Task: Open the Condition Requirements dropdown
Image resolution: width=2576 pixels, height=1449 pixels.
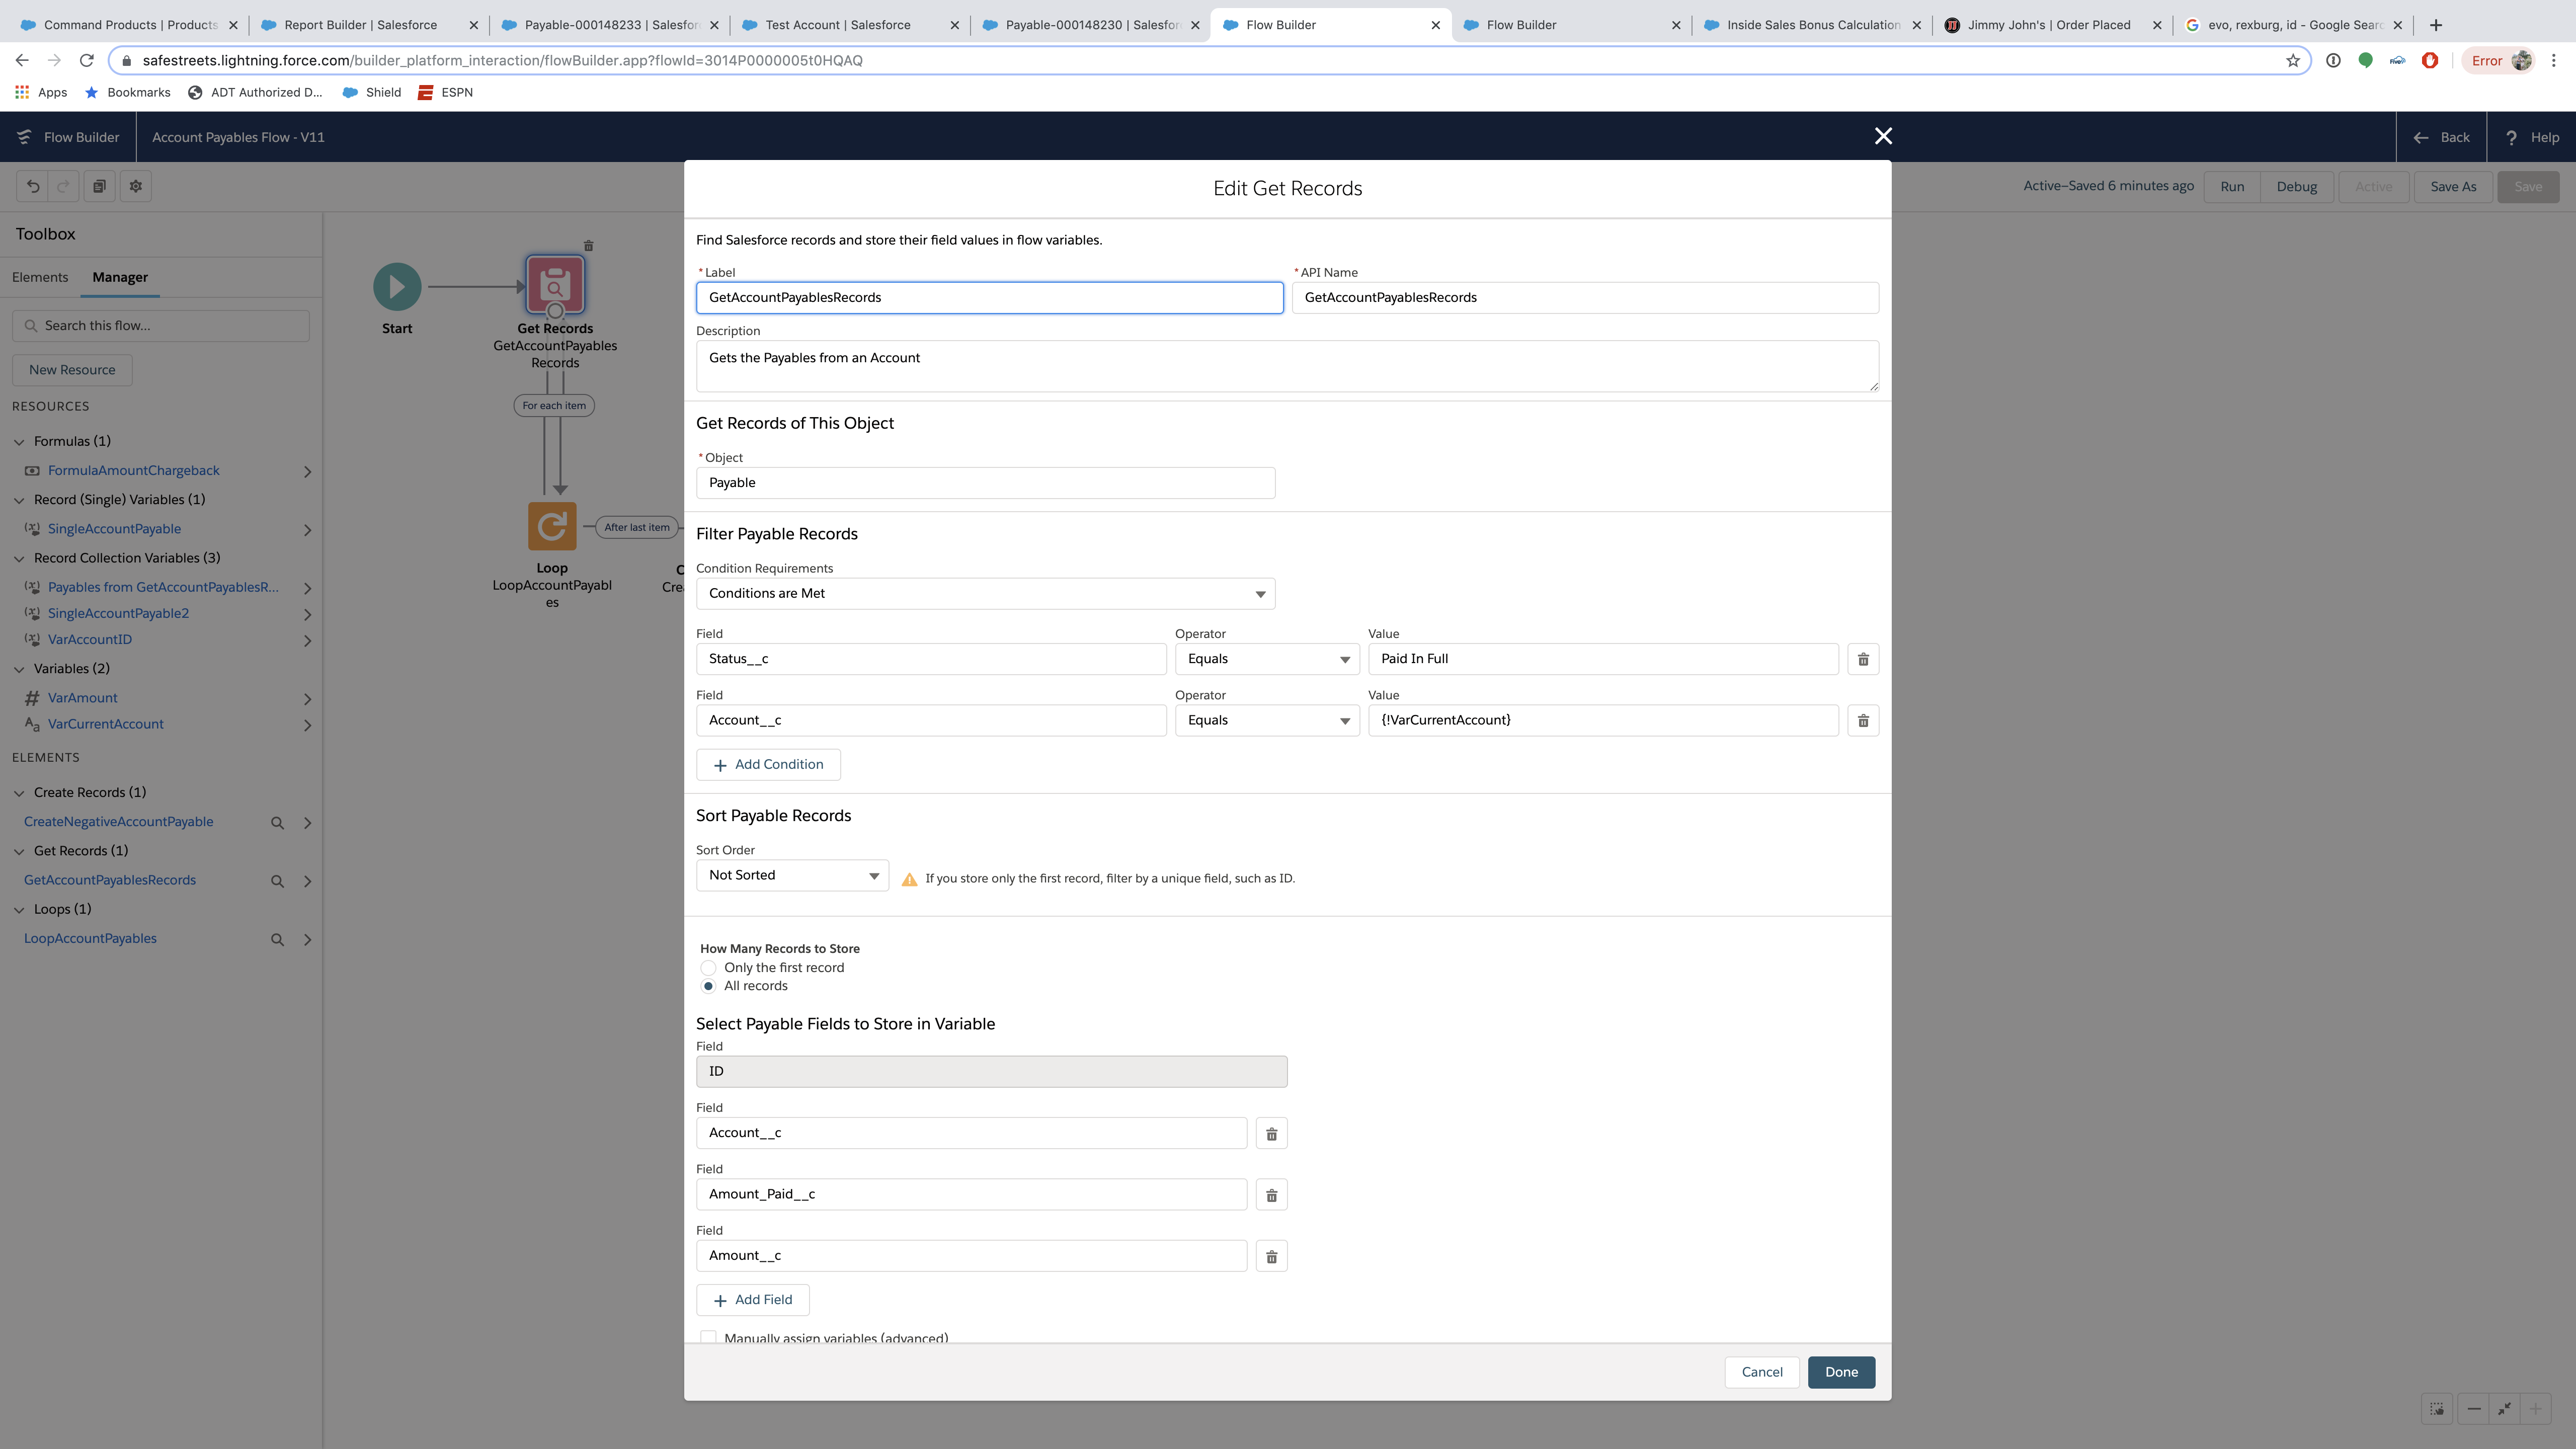Action: click(x=985, y=594)
